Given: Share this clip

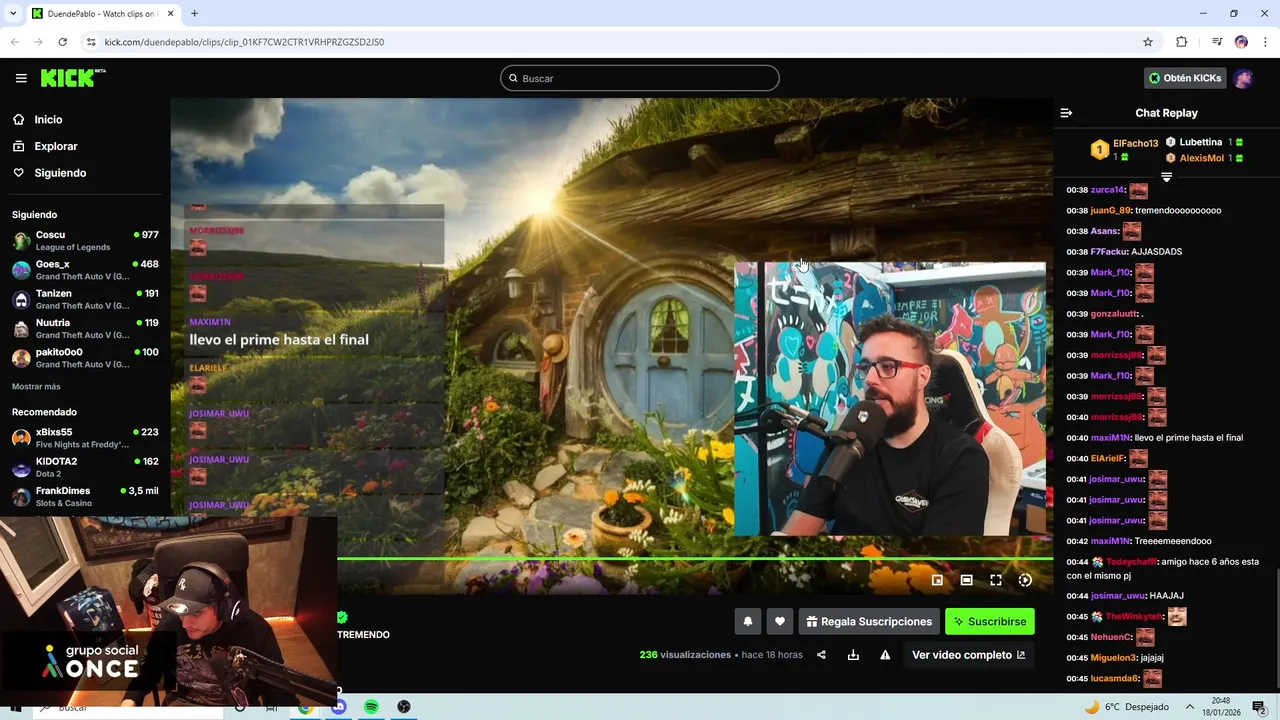Looking at the screenshot, I should point(821,655).
